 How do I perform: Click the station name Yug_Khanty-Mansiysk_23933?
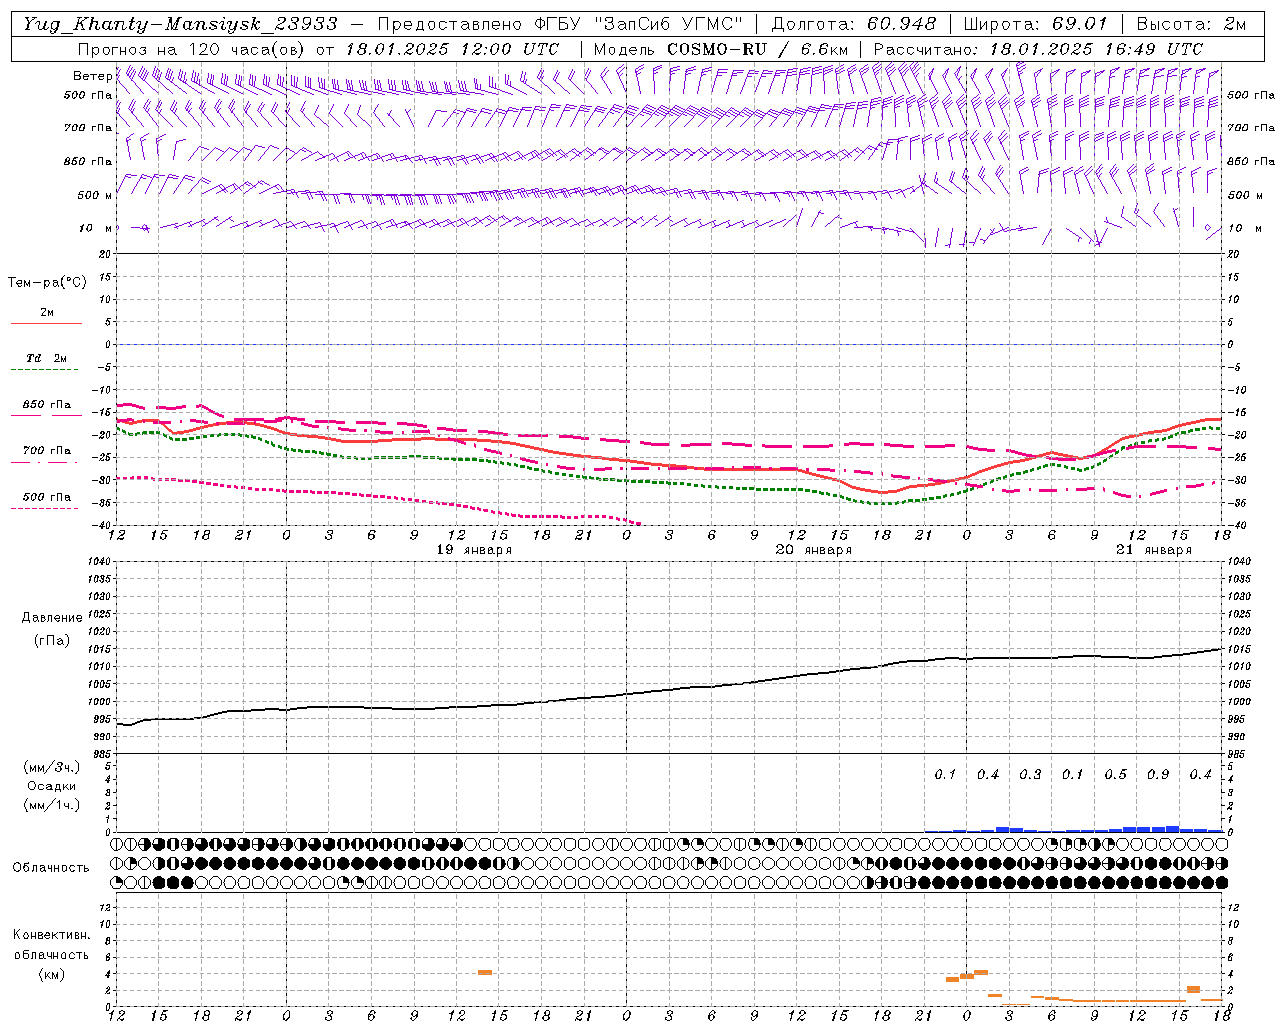[180, 24]
